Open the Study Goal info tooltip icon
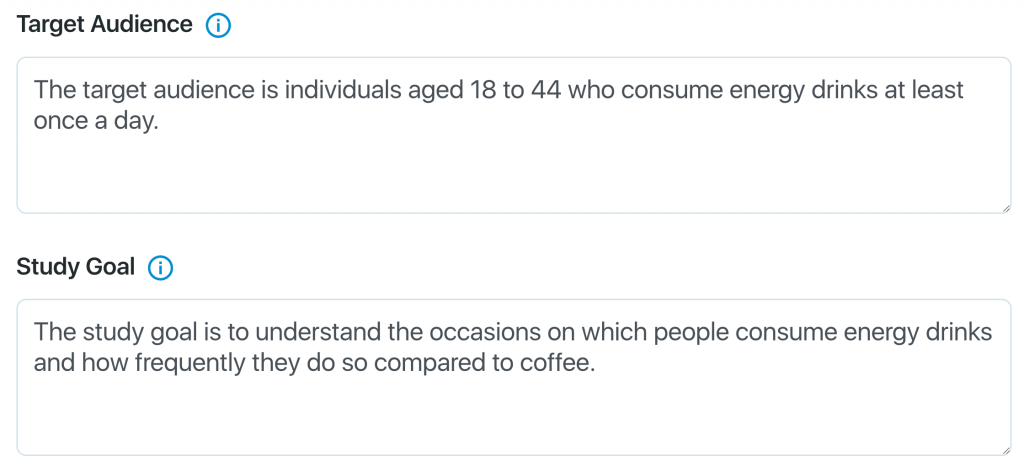1024x466 pixels. (161, 268)
